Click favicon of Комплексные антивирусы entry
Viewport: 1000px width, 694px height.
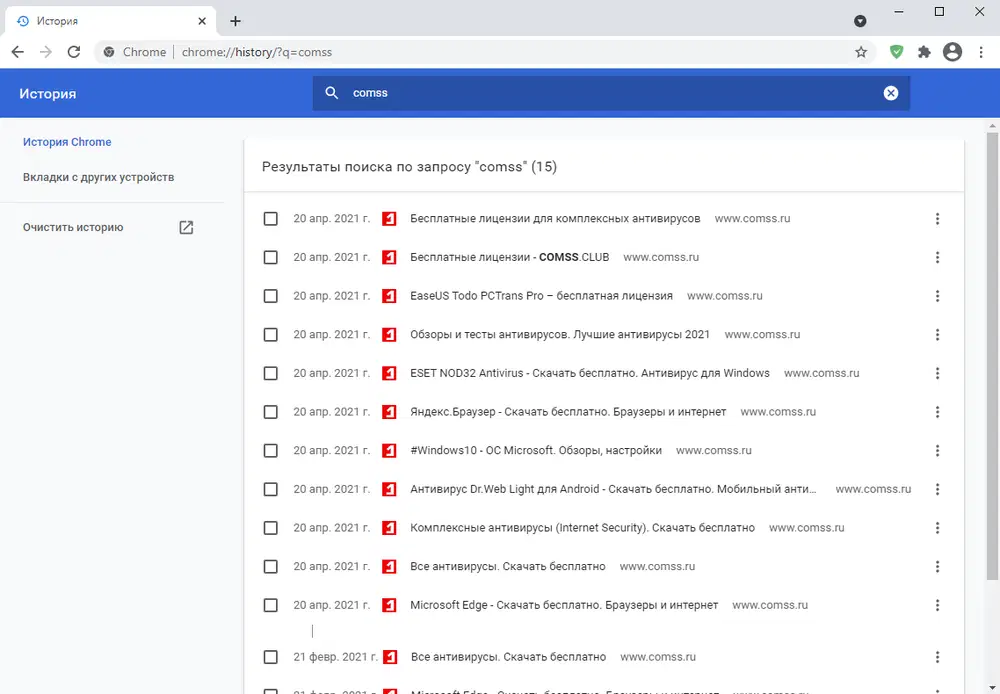tap(389, 528)
